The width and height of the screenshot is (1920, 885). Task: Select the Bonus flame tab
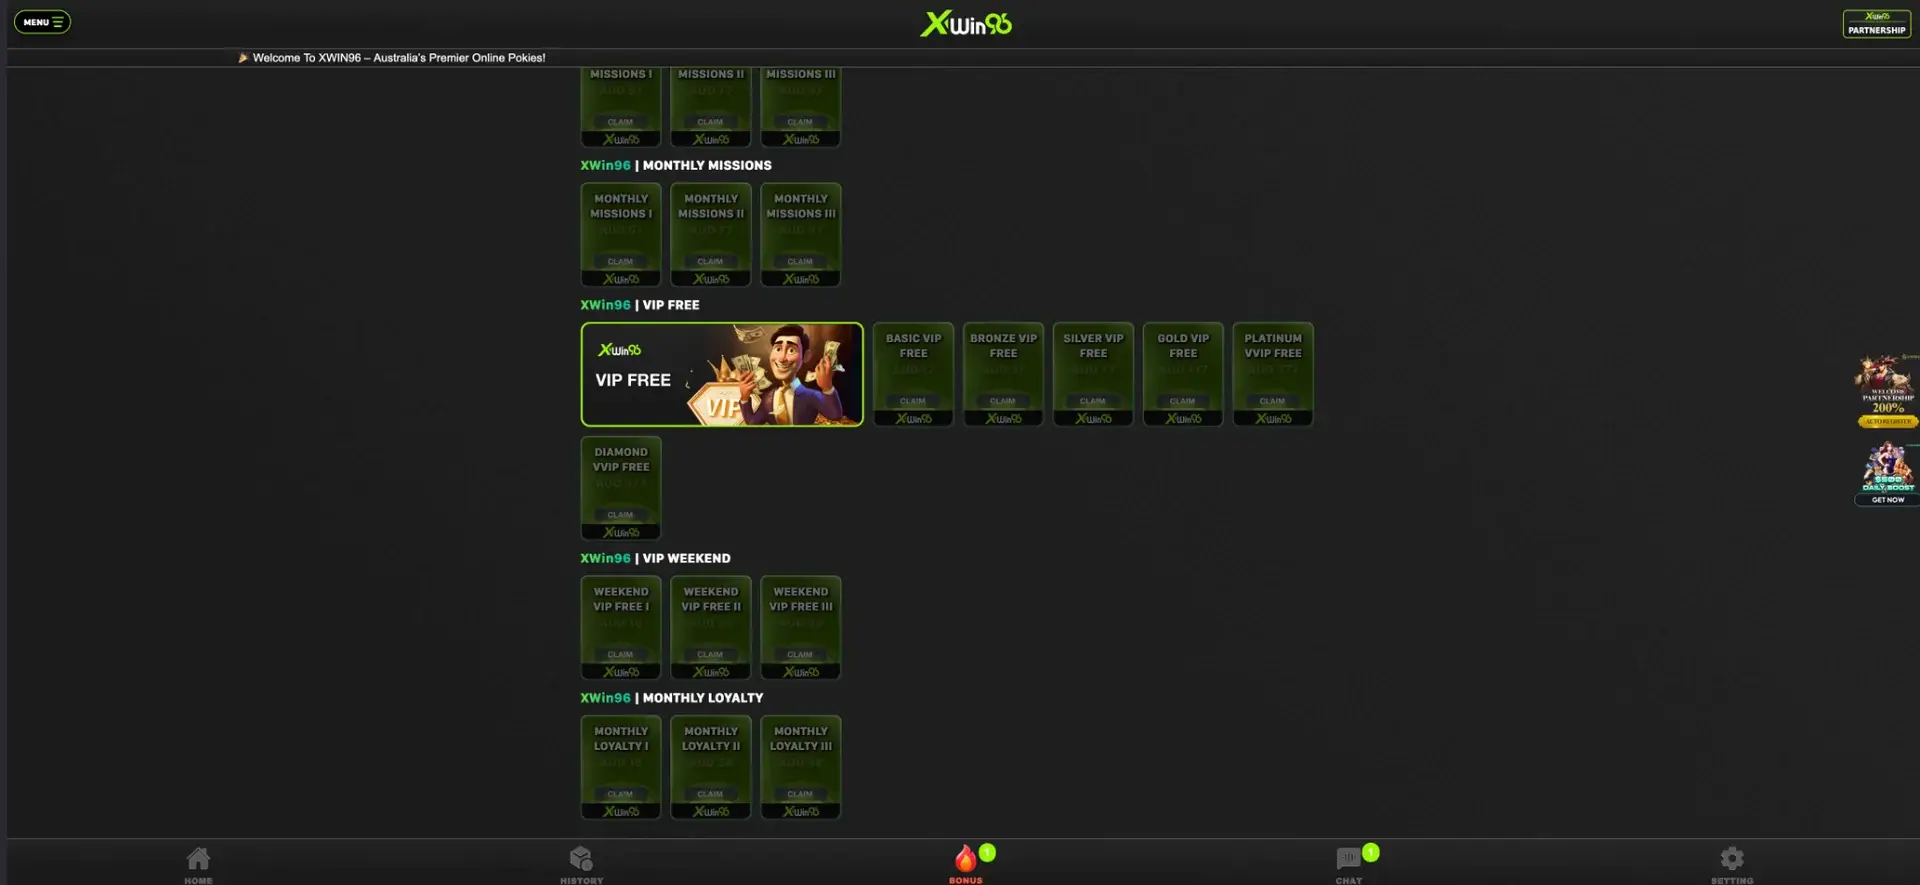point(966,864)
